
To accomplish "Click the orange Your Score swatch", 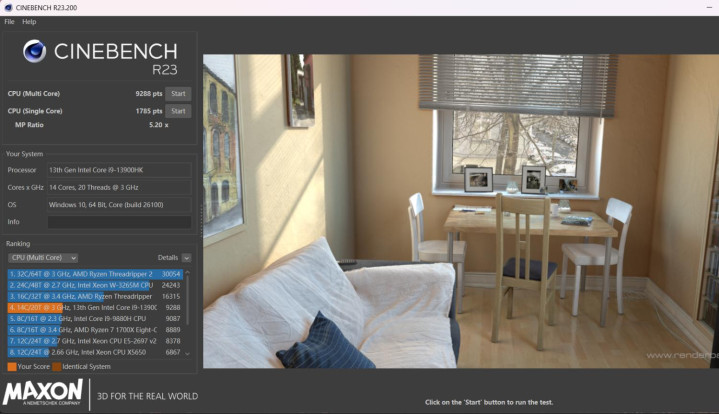I will [12, 367].
